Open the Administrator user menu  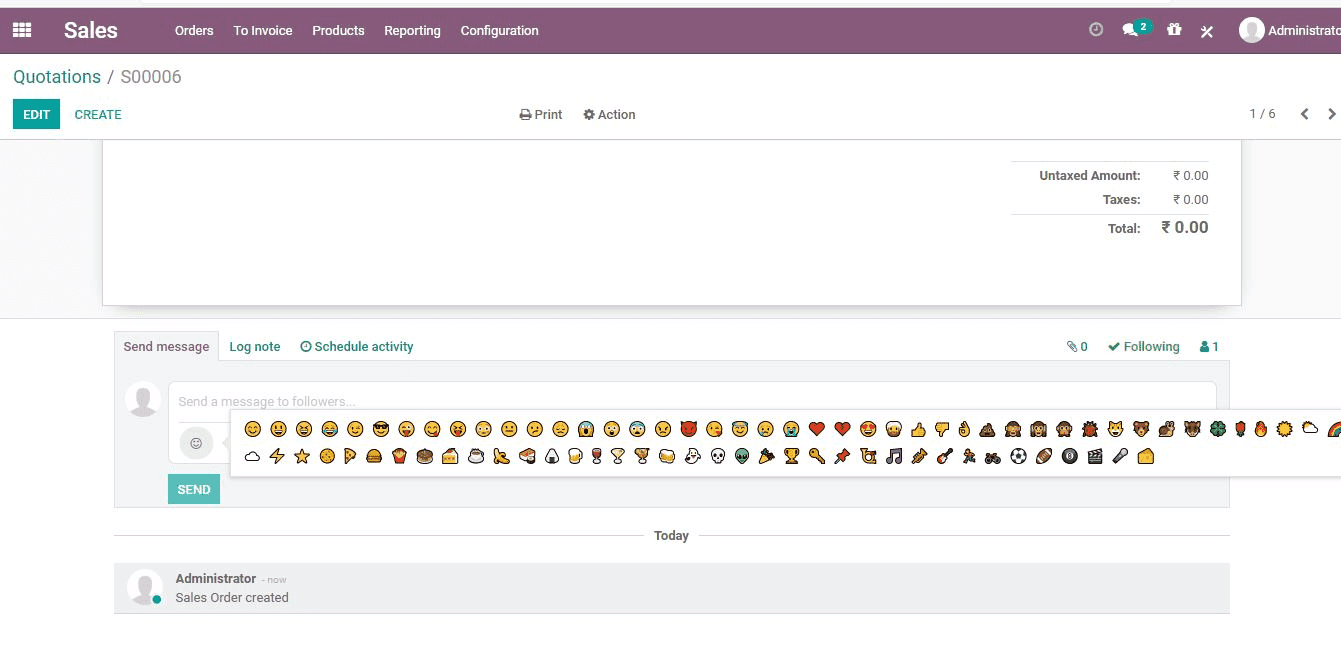[1290, 30]
